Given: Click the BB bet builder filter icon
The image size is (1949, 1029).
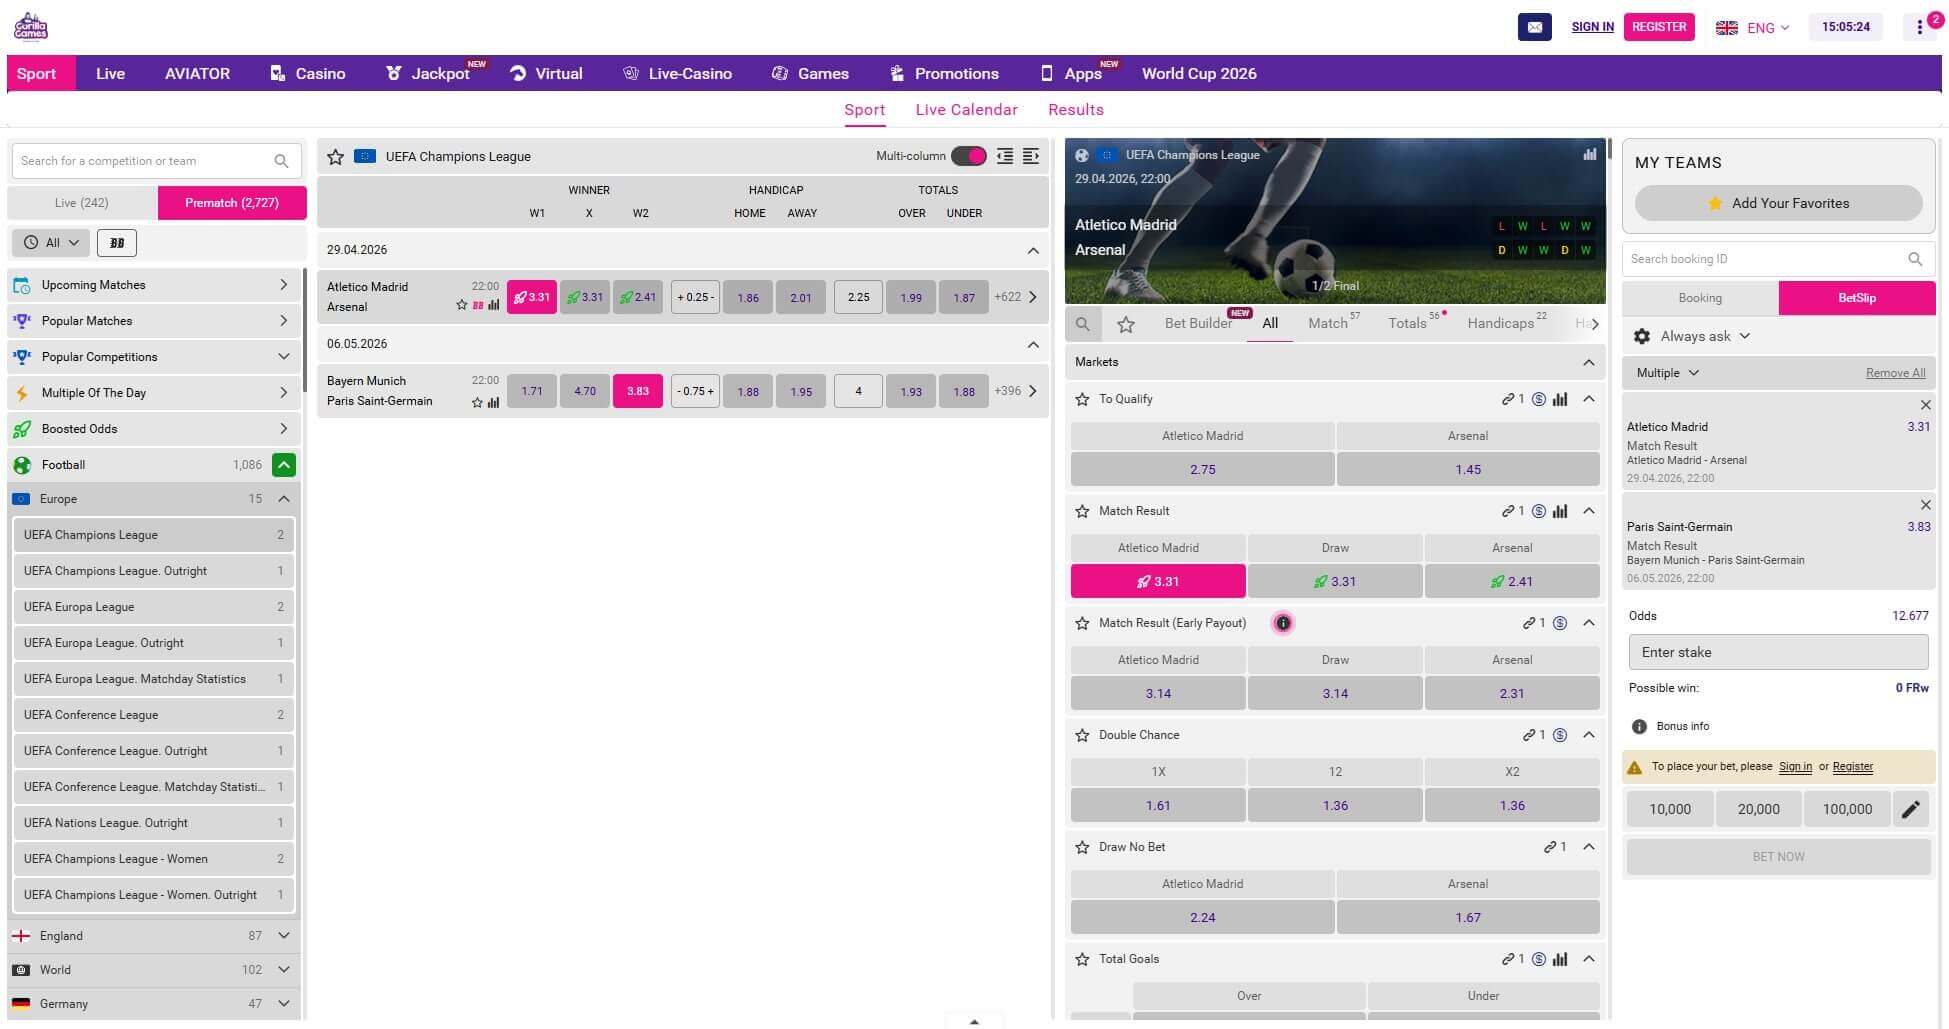Looking at the screenshot, I should point(117,243).
